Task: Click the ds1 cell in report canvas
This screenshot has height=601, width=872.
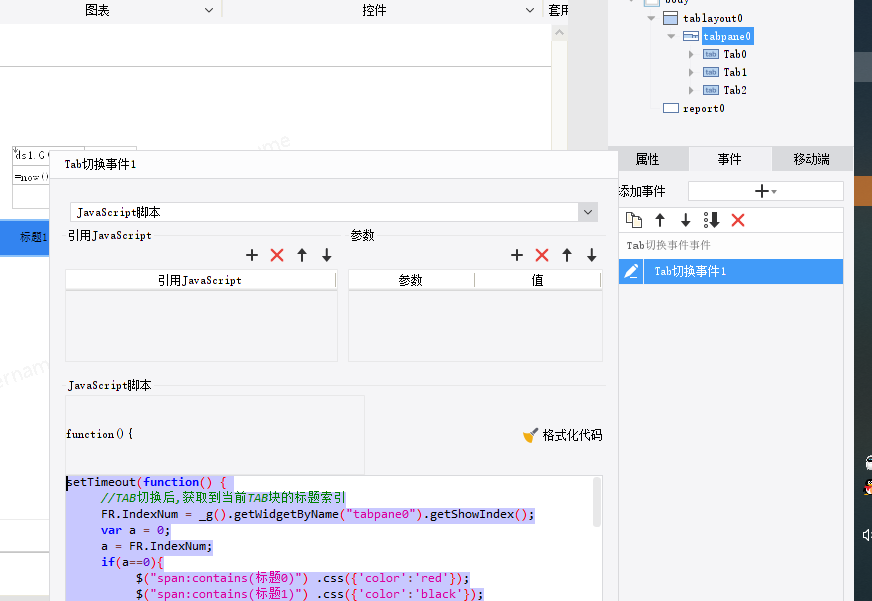Action: 31,155
